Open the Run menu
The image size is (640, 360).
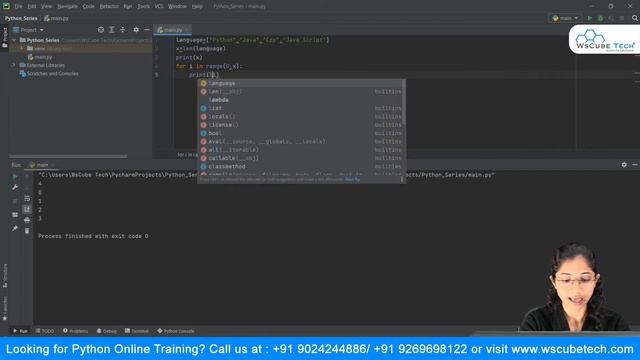[128, 7]
